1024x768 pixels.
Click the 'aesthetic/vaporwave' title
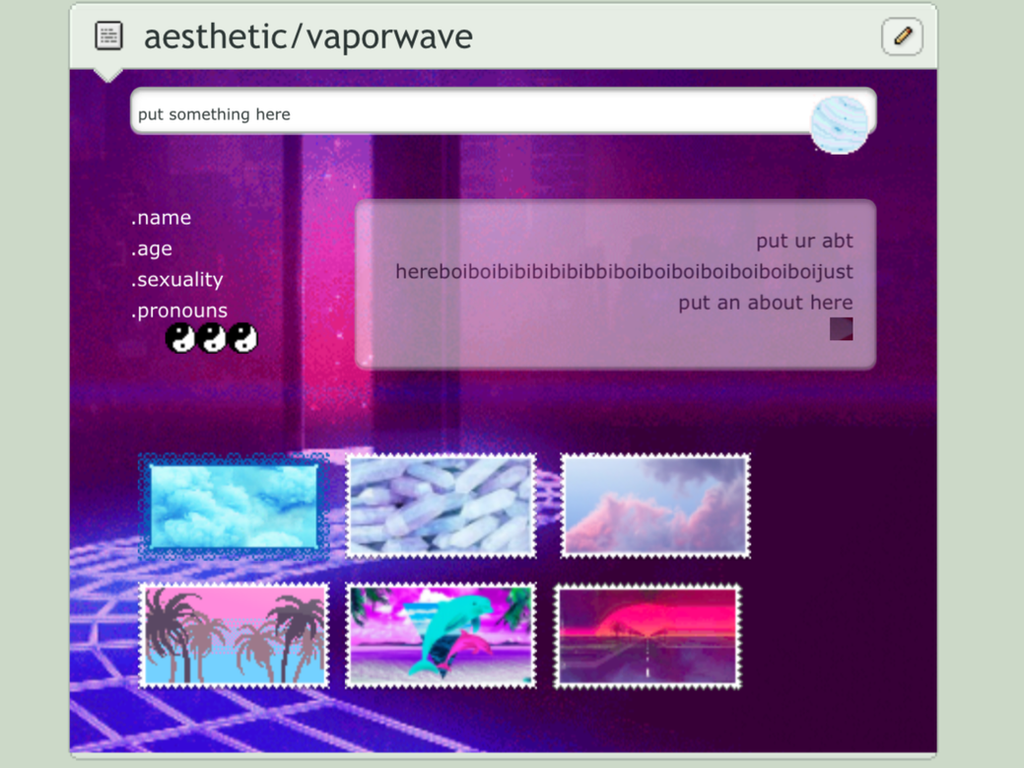coord(308,37)
